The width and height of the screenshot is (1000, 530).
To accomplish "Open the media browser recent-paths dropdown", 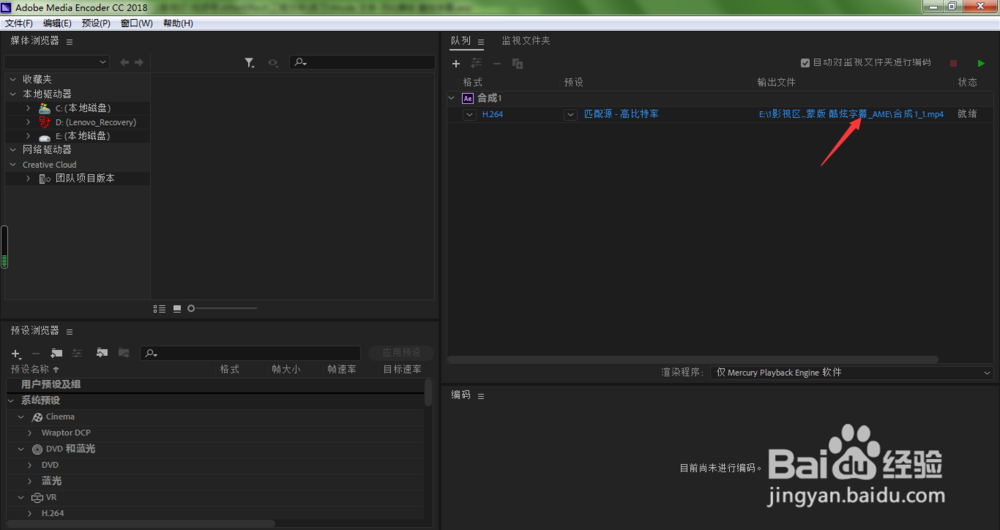I will pos(57,62).
